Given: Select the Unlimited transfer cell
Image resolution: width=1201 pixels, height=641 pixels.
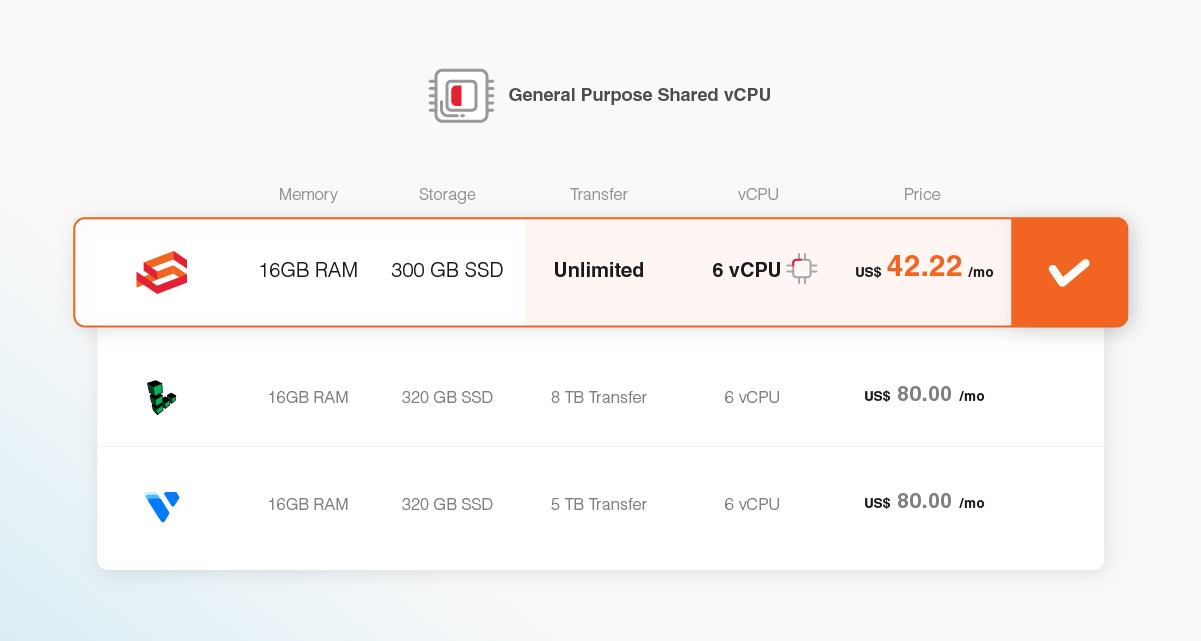Looking at the screenshot, I should click(598, 270).
